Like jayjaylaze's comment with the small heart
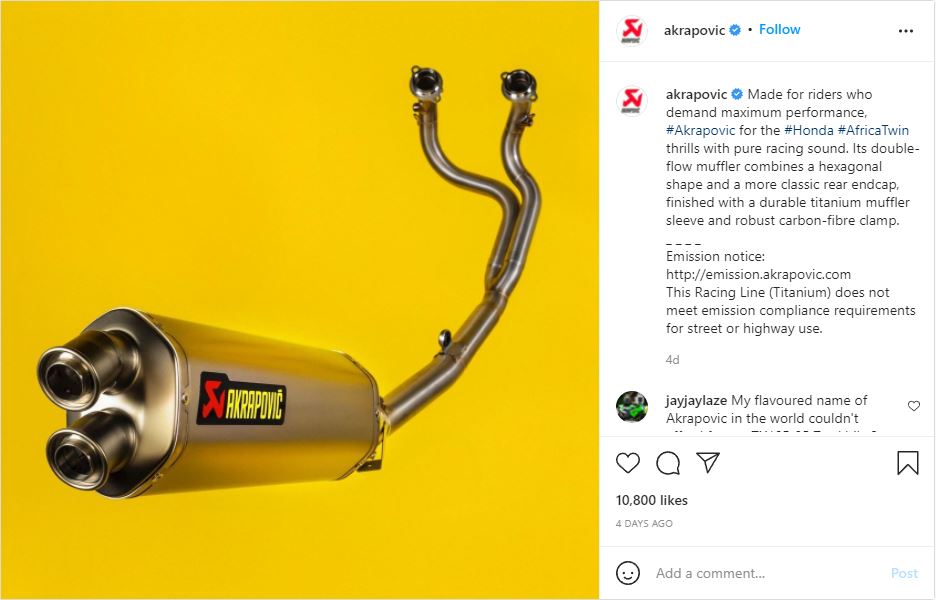This screenshot has height=600, width=936. pos(913,406)
